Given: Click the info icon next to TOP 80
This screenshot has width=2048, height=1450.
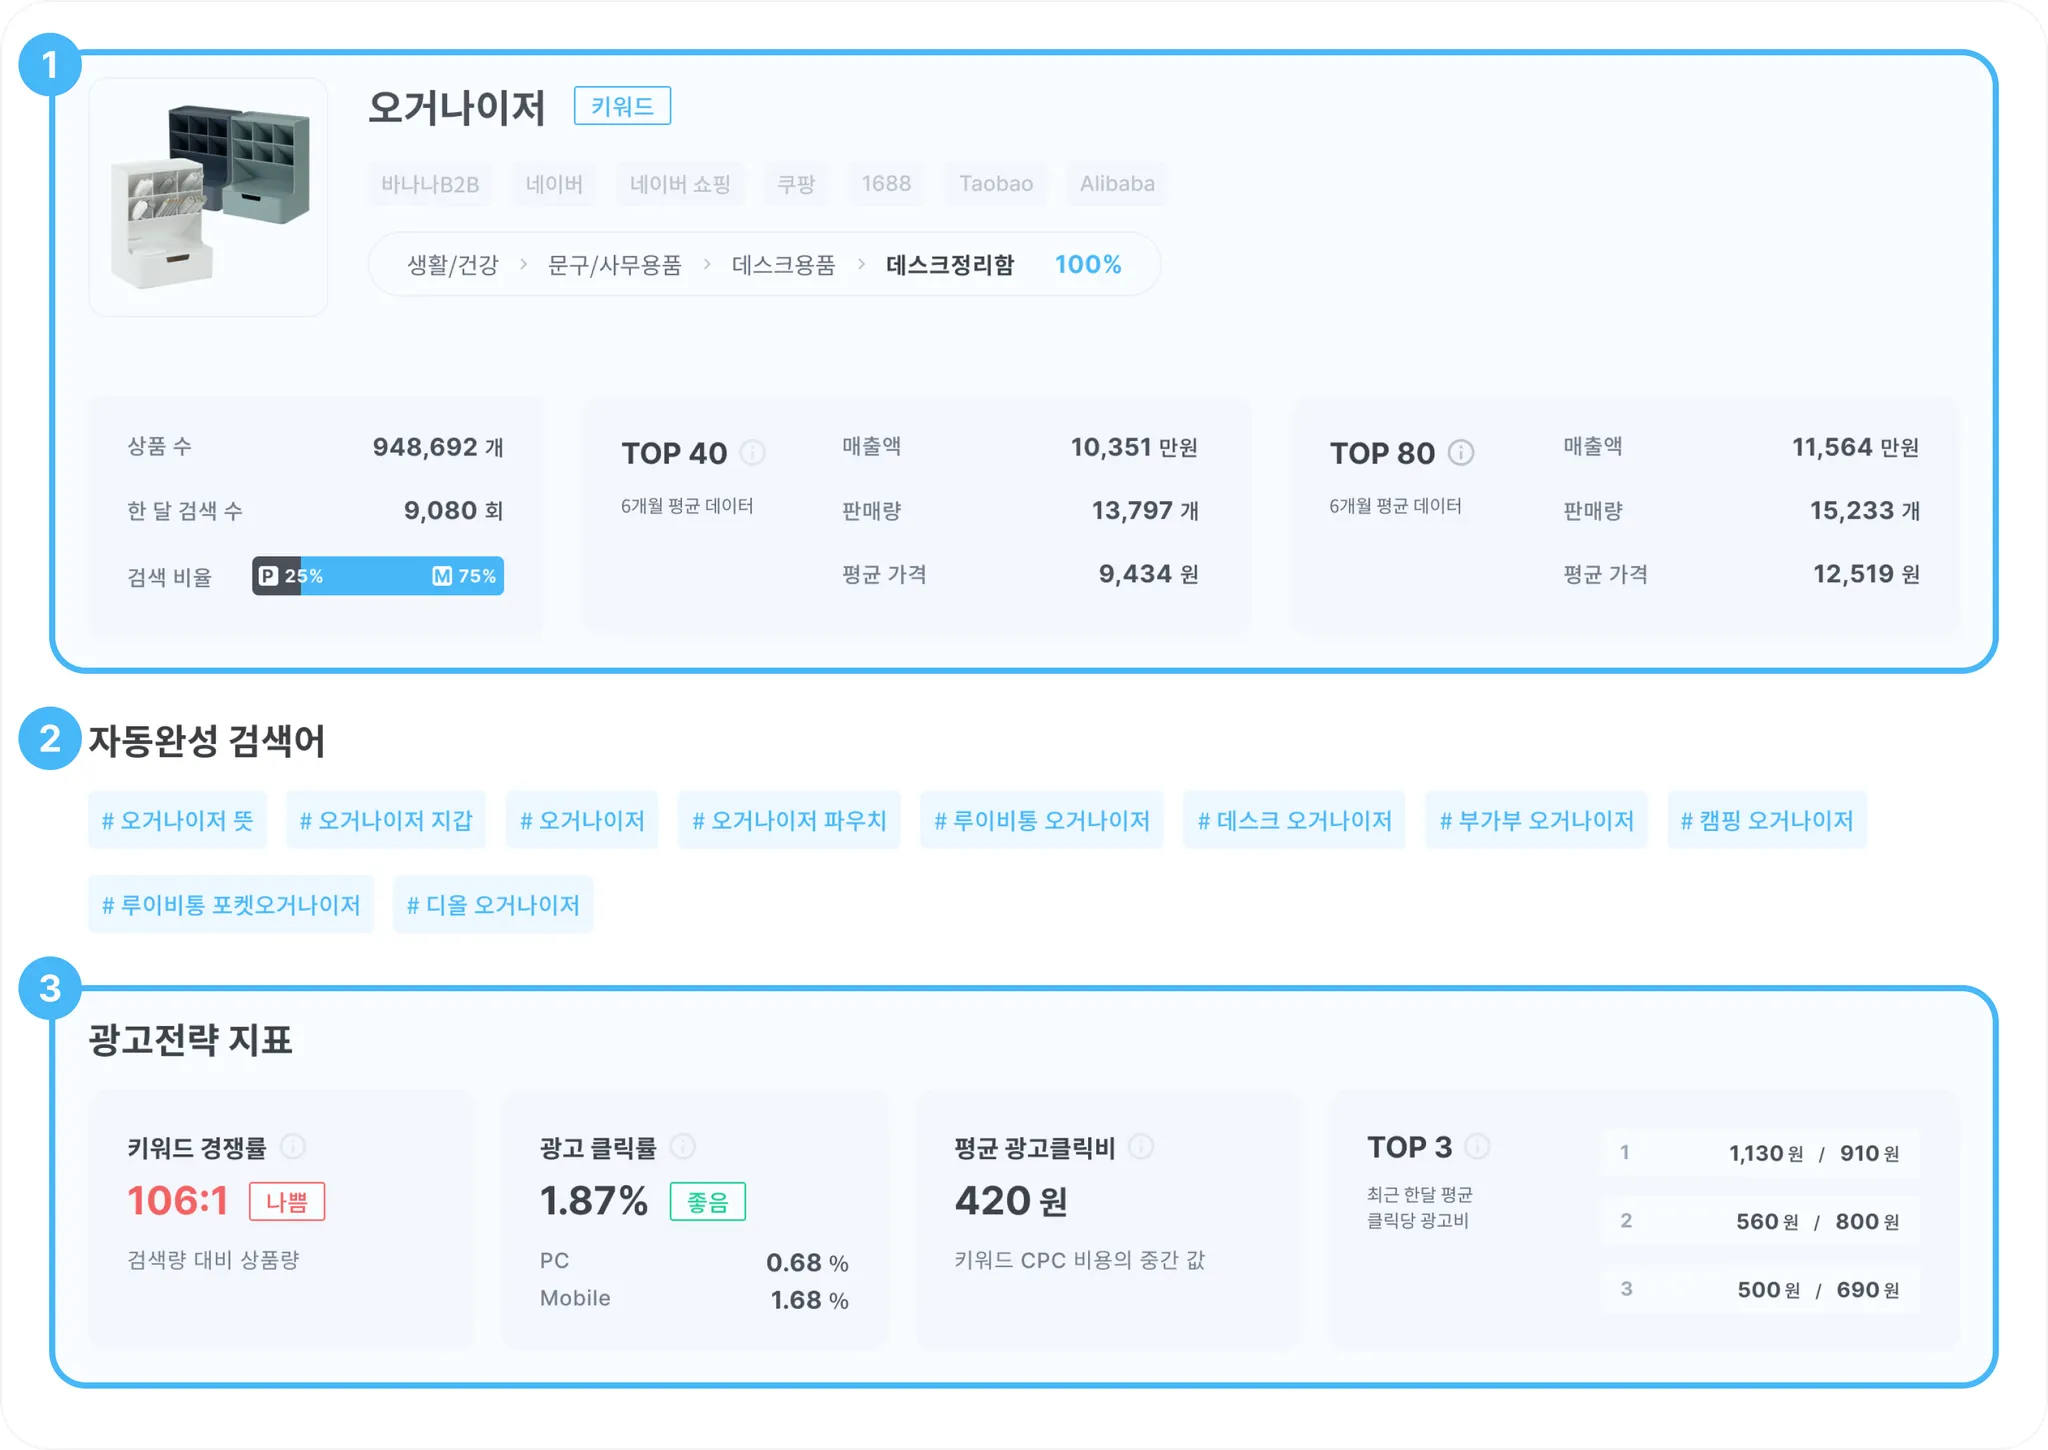Looking at the screenshot, I should 1461,453.
